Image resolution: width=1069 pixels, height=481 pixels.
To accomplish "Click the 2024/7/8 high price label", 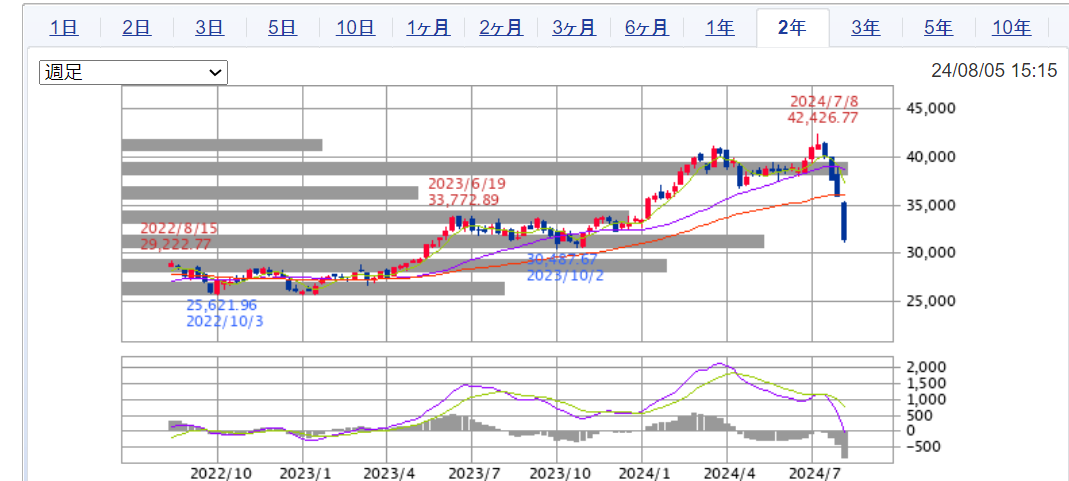I will [x=824, y=109].
